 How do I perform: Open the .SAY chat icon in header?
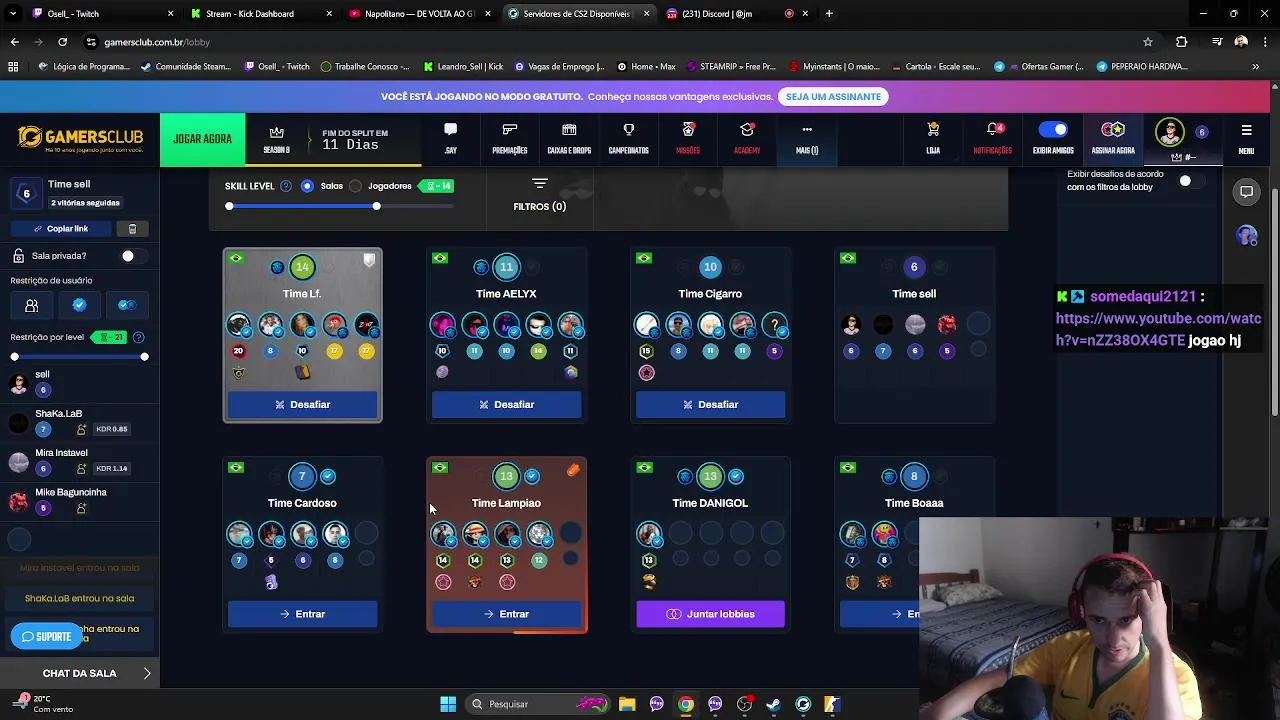[450, 130]
